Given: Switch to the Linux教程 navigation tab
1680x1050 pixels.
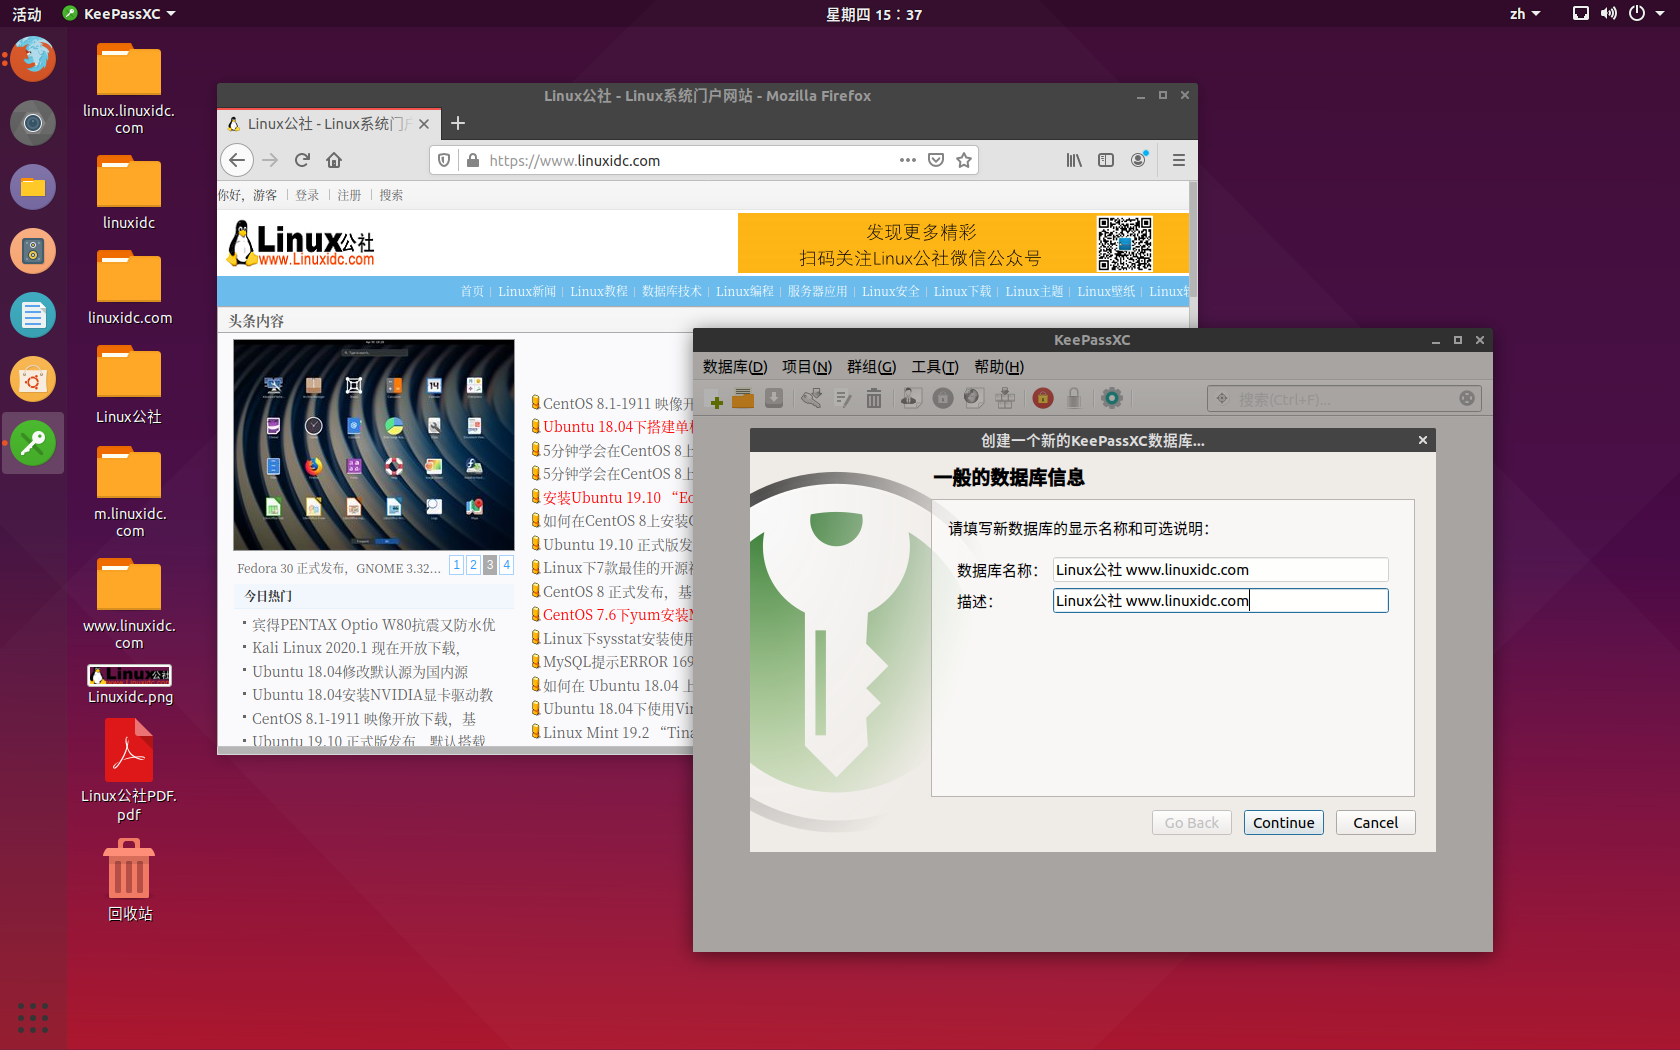Looking at the screenshot, I should (599, 291).
